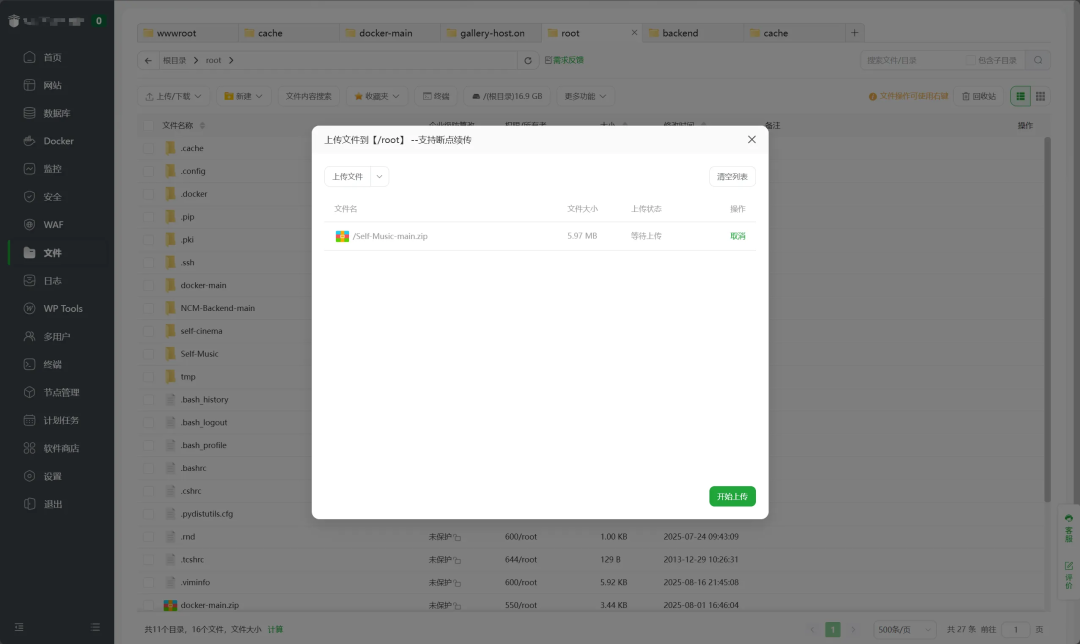Open the 500条/页 page size dropdown
1080x644 pixels.
tap(904, 630)
